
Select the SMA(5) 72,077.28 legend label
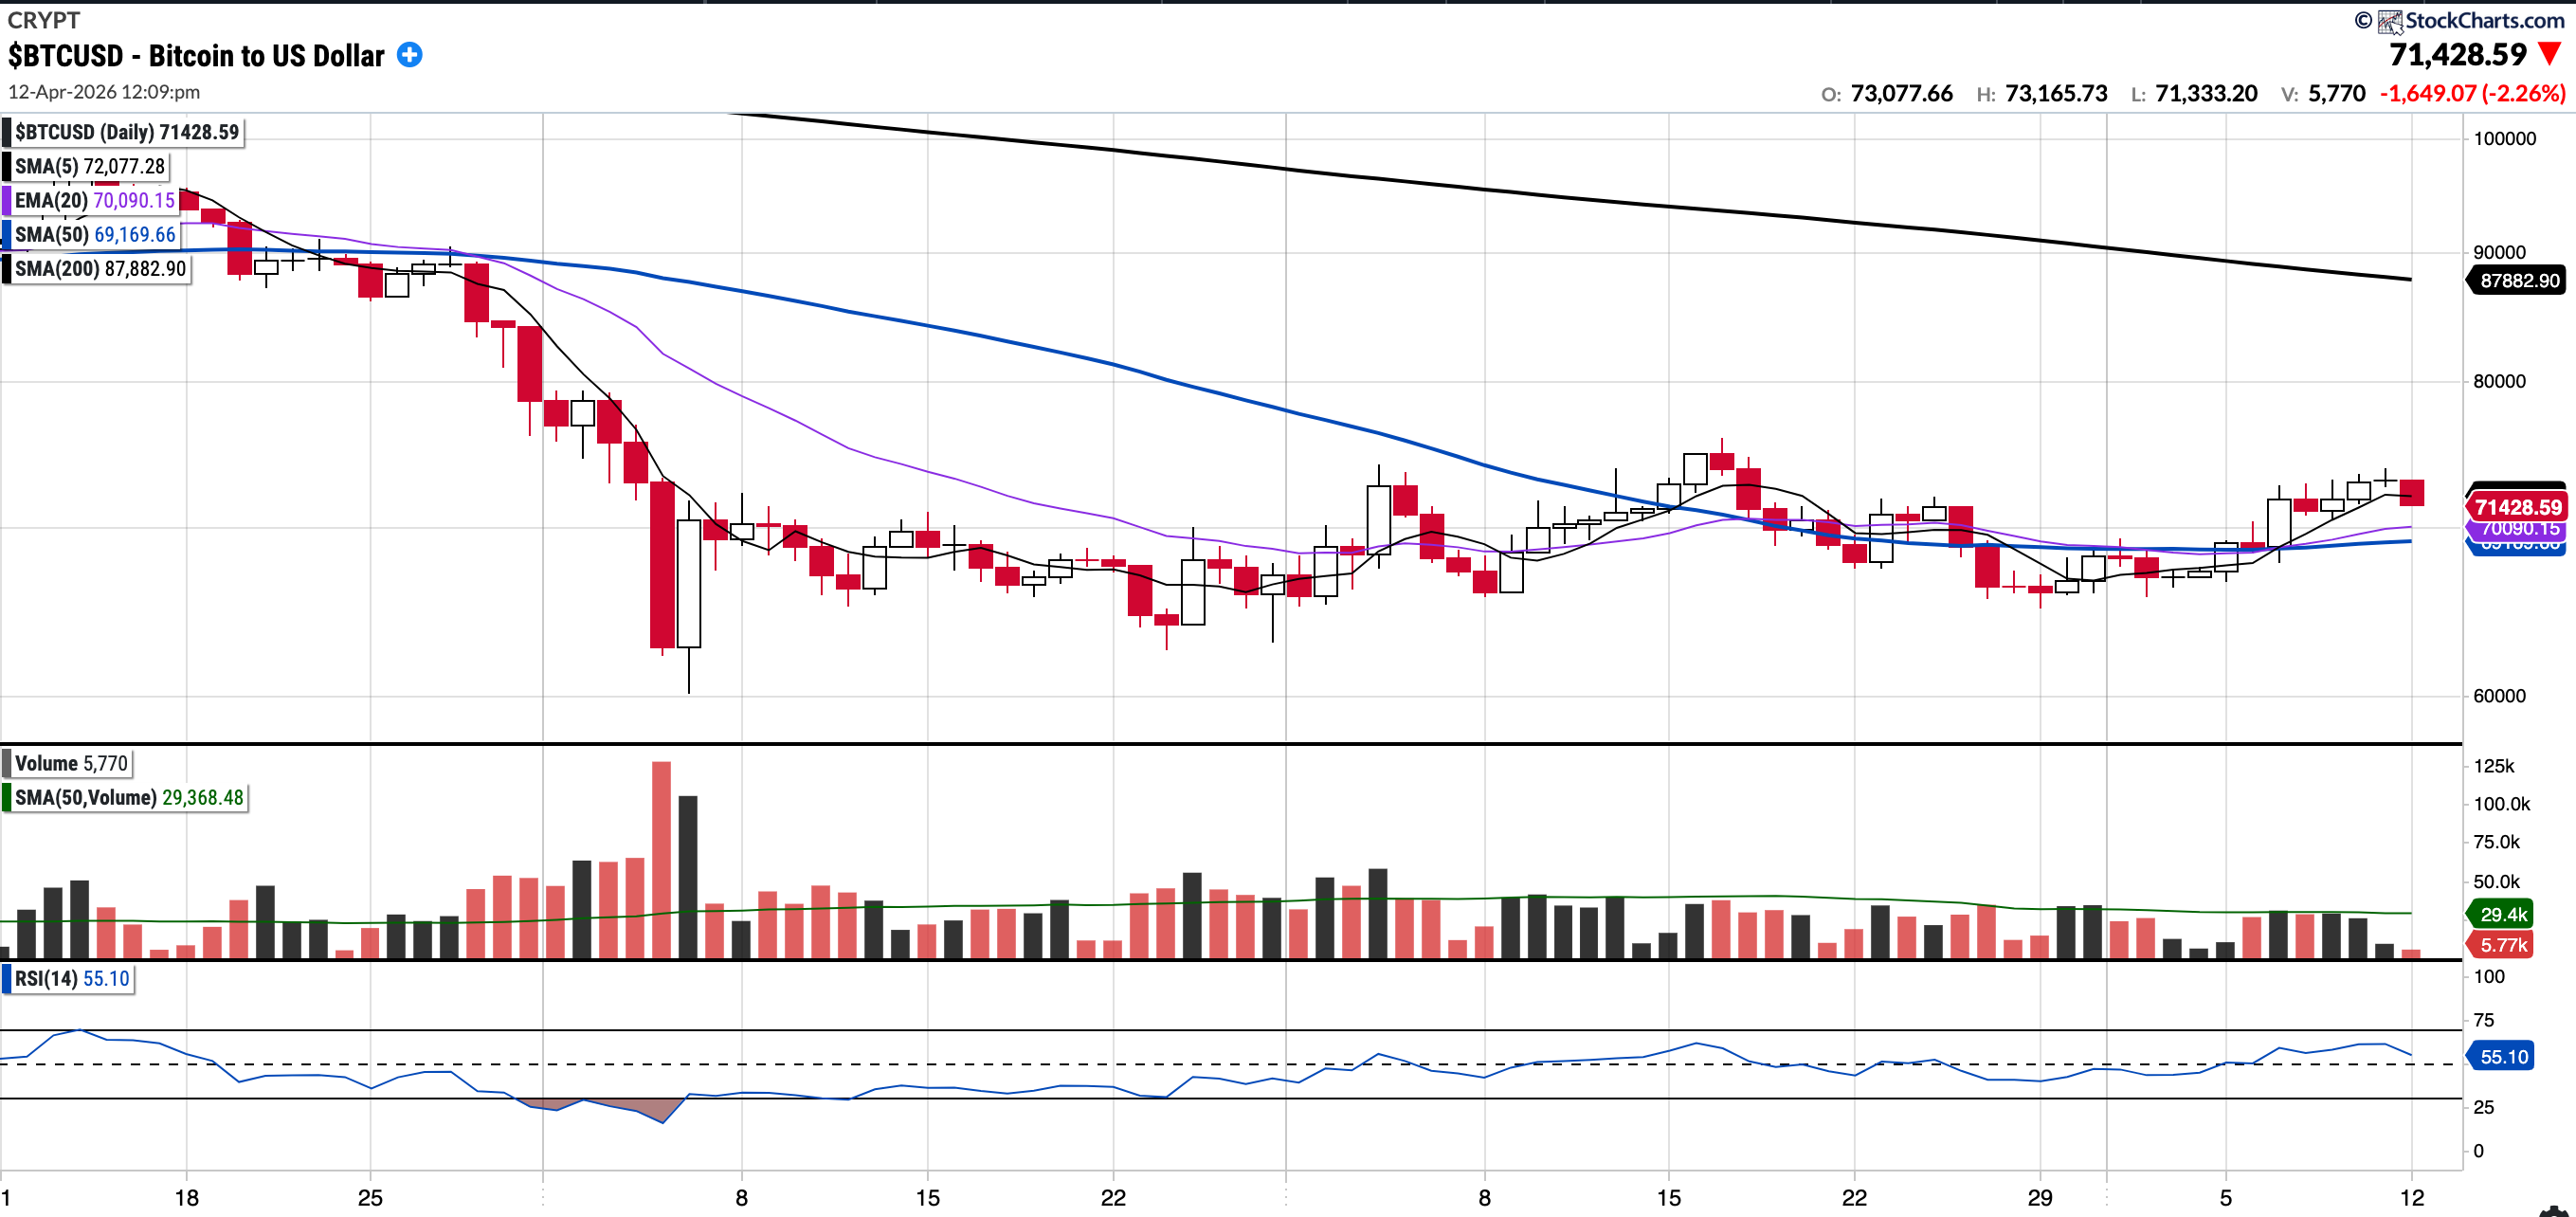pyautogui.click(x=89, y=166)
